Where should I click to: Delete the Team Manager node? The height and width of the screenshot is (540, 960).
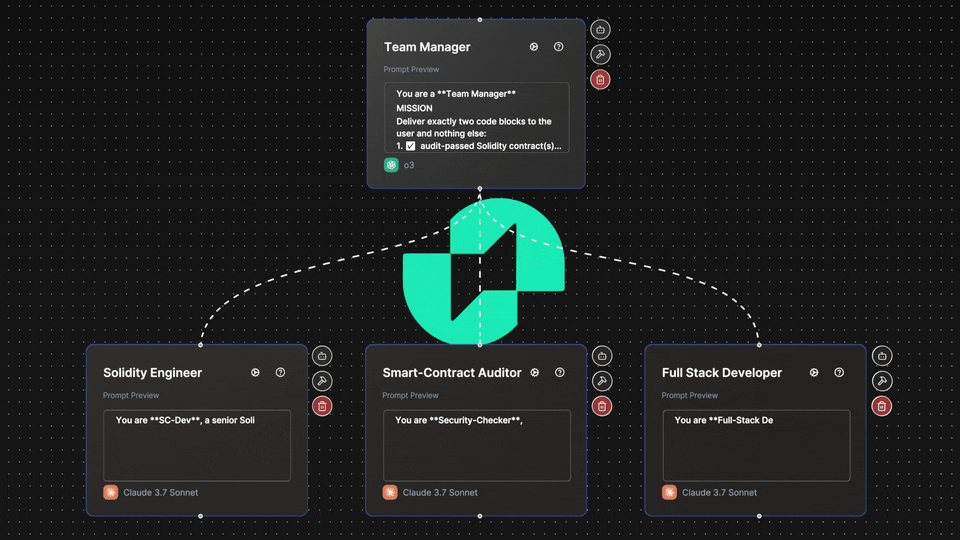tap(600, 80)
